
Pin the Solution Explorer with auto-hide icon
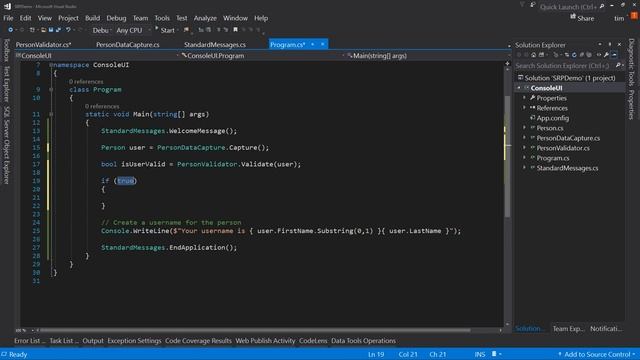(x=610, y=44)
